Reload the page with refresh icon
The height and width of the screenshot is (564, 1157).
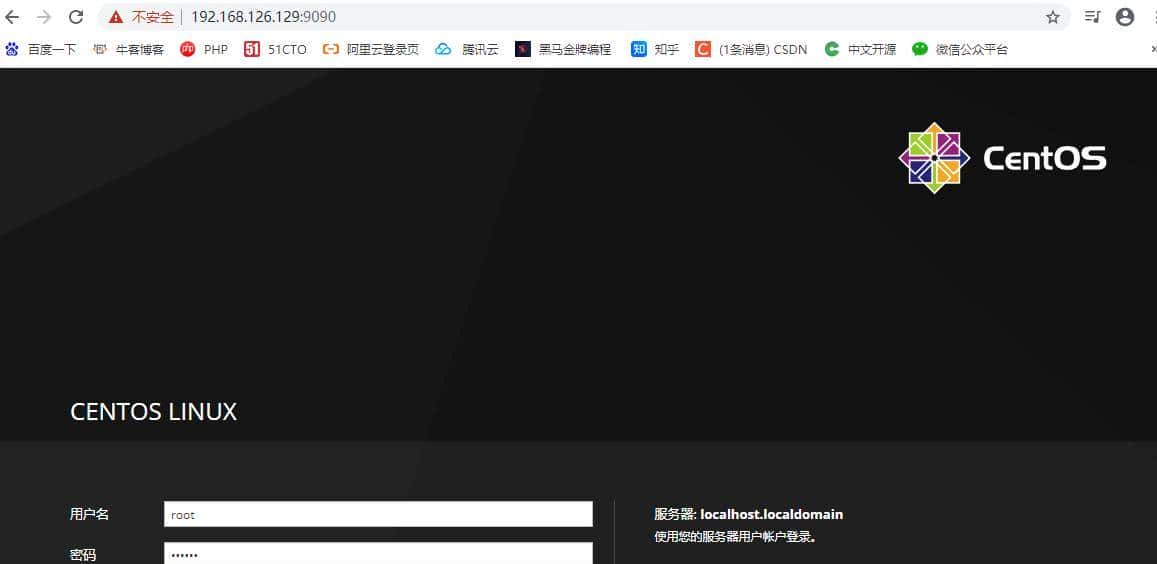pyautogui.click(x=75, y=17)
